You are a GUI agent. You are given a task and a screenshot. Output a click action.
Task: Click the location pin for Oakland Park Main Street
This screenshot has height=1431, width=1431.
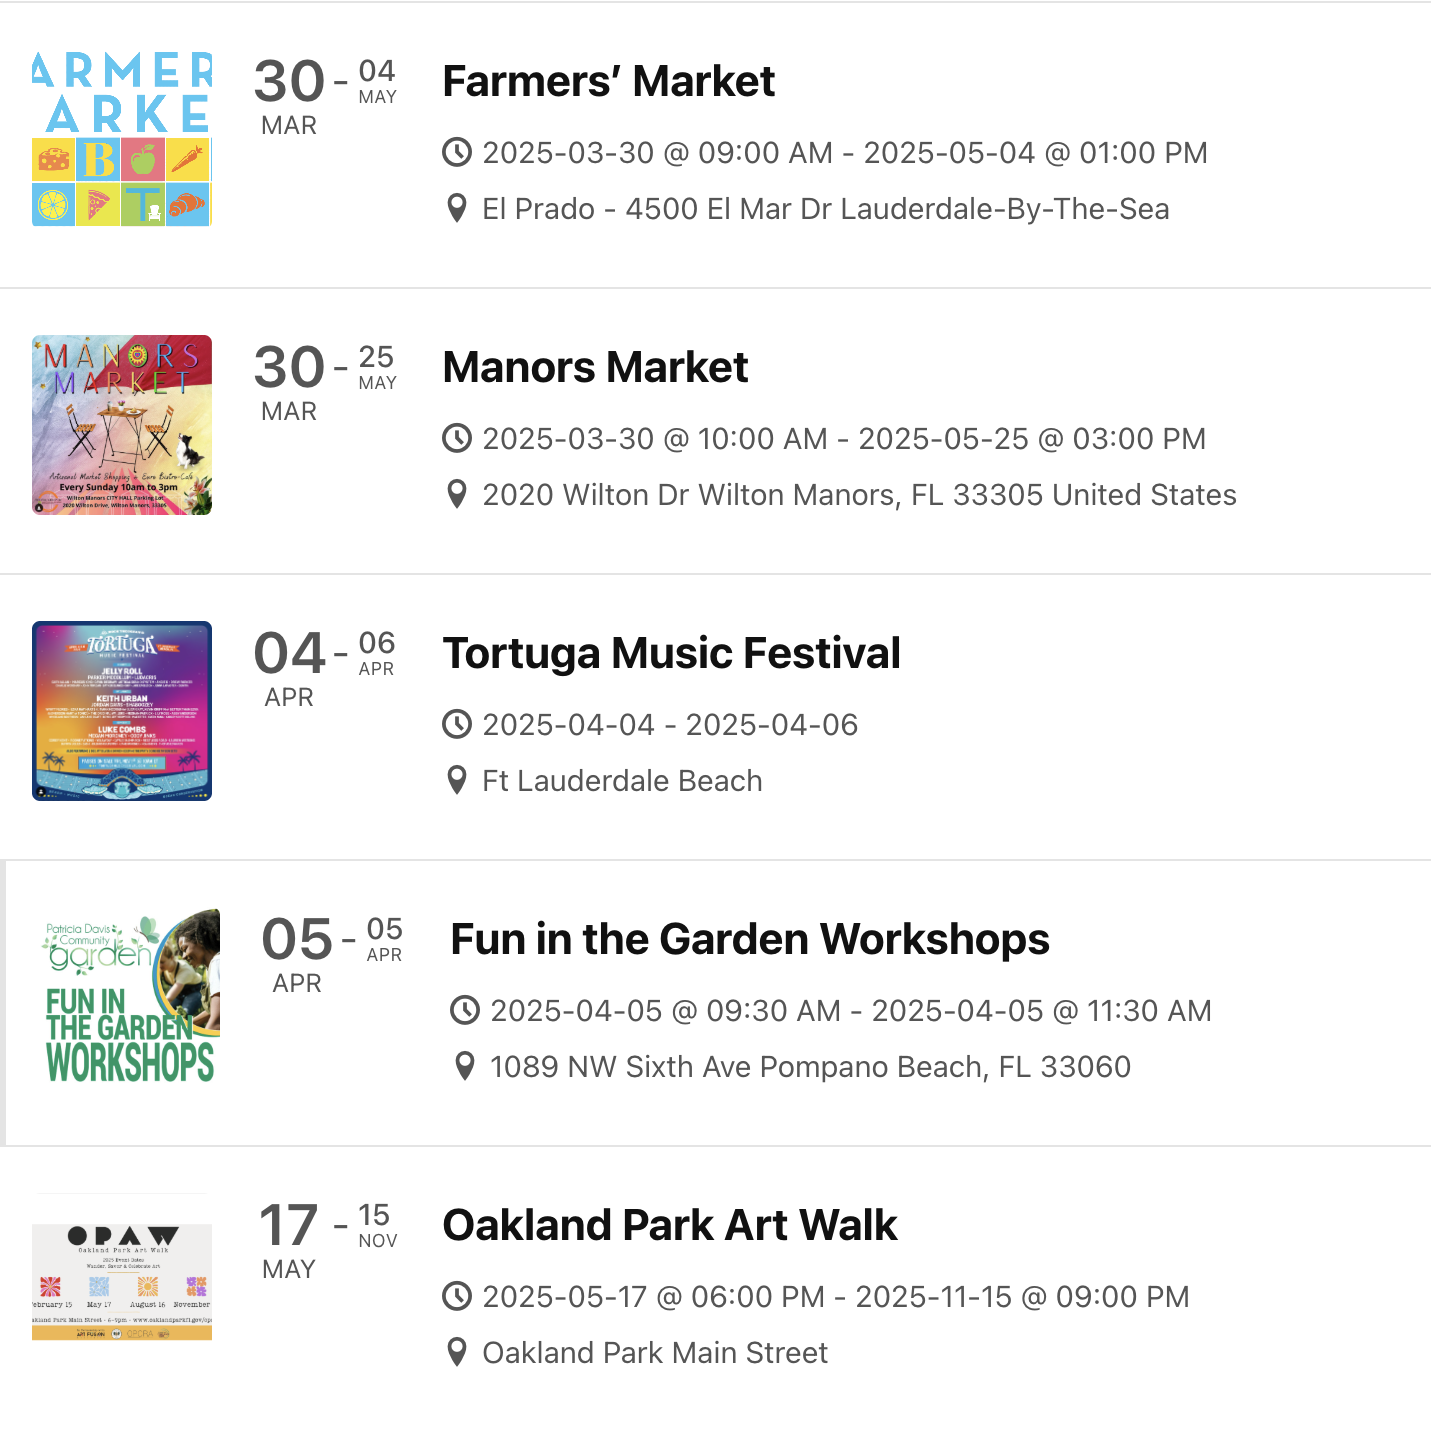[x=457, y=1353]
